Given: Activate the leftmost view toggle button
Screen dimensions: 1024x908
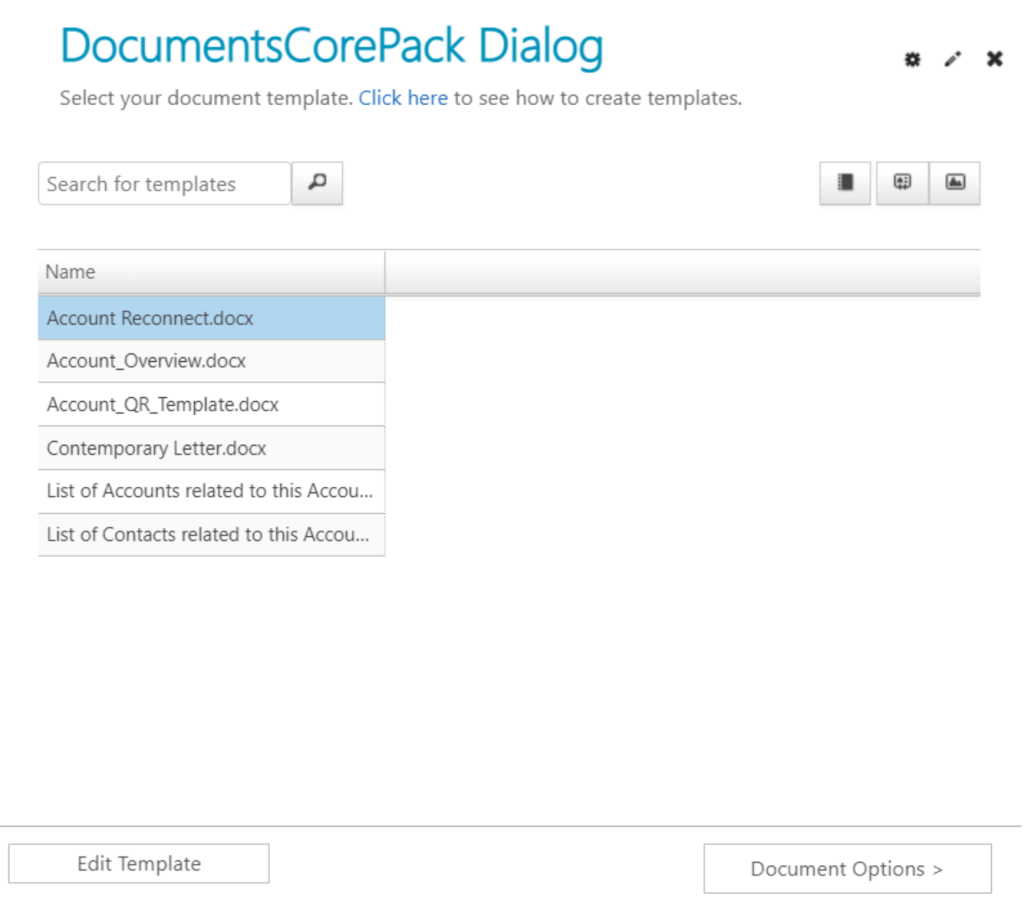Looking at the screenshot, I should 843,183.
